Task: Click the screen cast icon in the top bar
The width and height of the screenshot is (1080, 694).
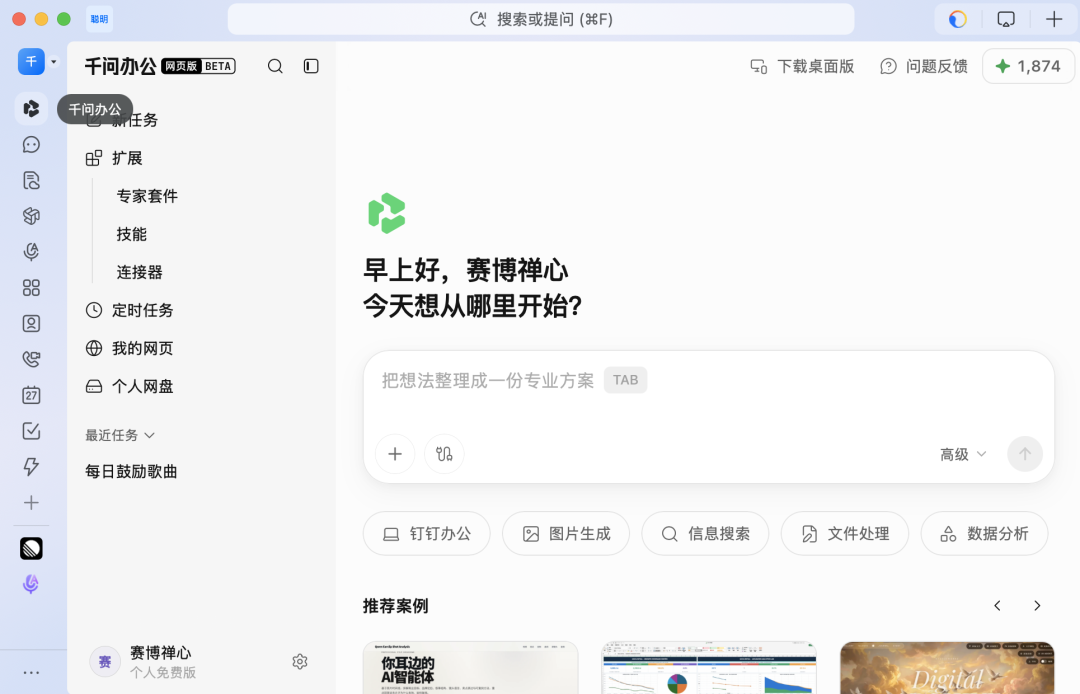Action: coord(1006,19)
